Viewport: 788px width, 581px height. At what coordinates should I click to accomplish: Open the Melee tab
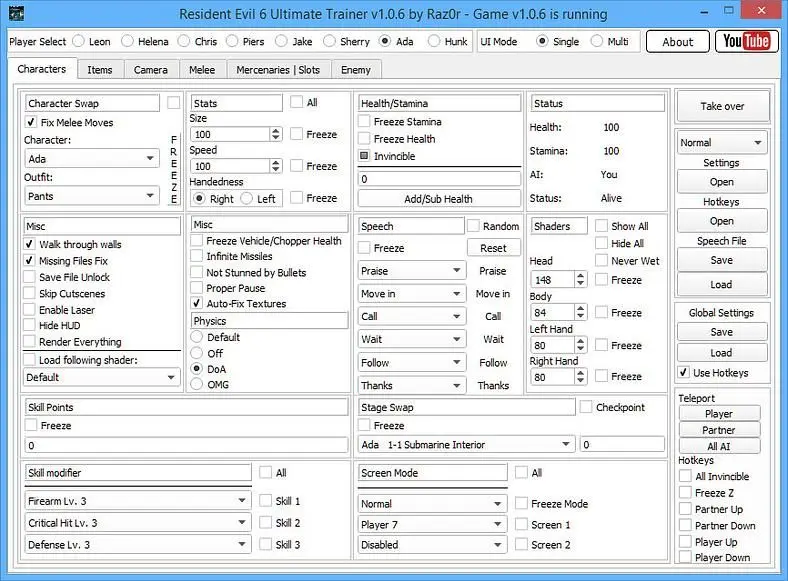(202, 70)
